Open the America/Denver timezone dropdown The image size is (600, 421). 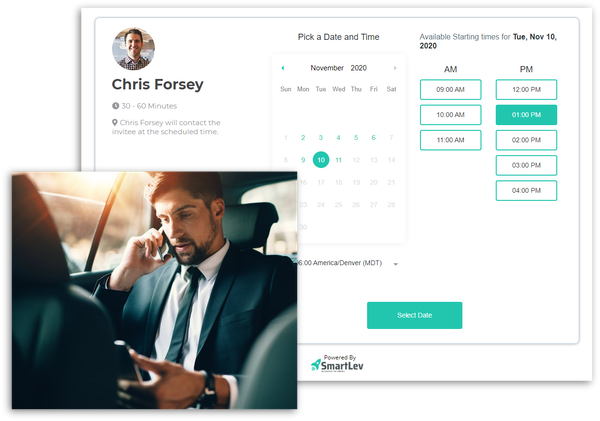(x=347, y=263)
